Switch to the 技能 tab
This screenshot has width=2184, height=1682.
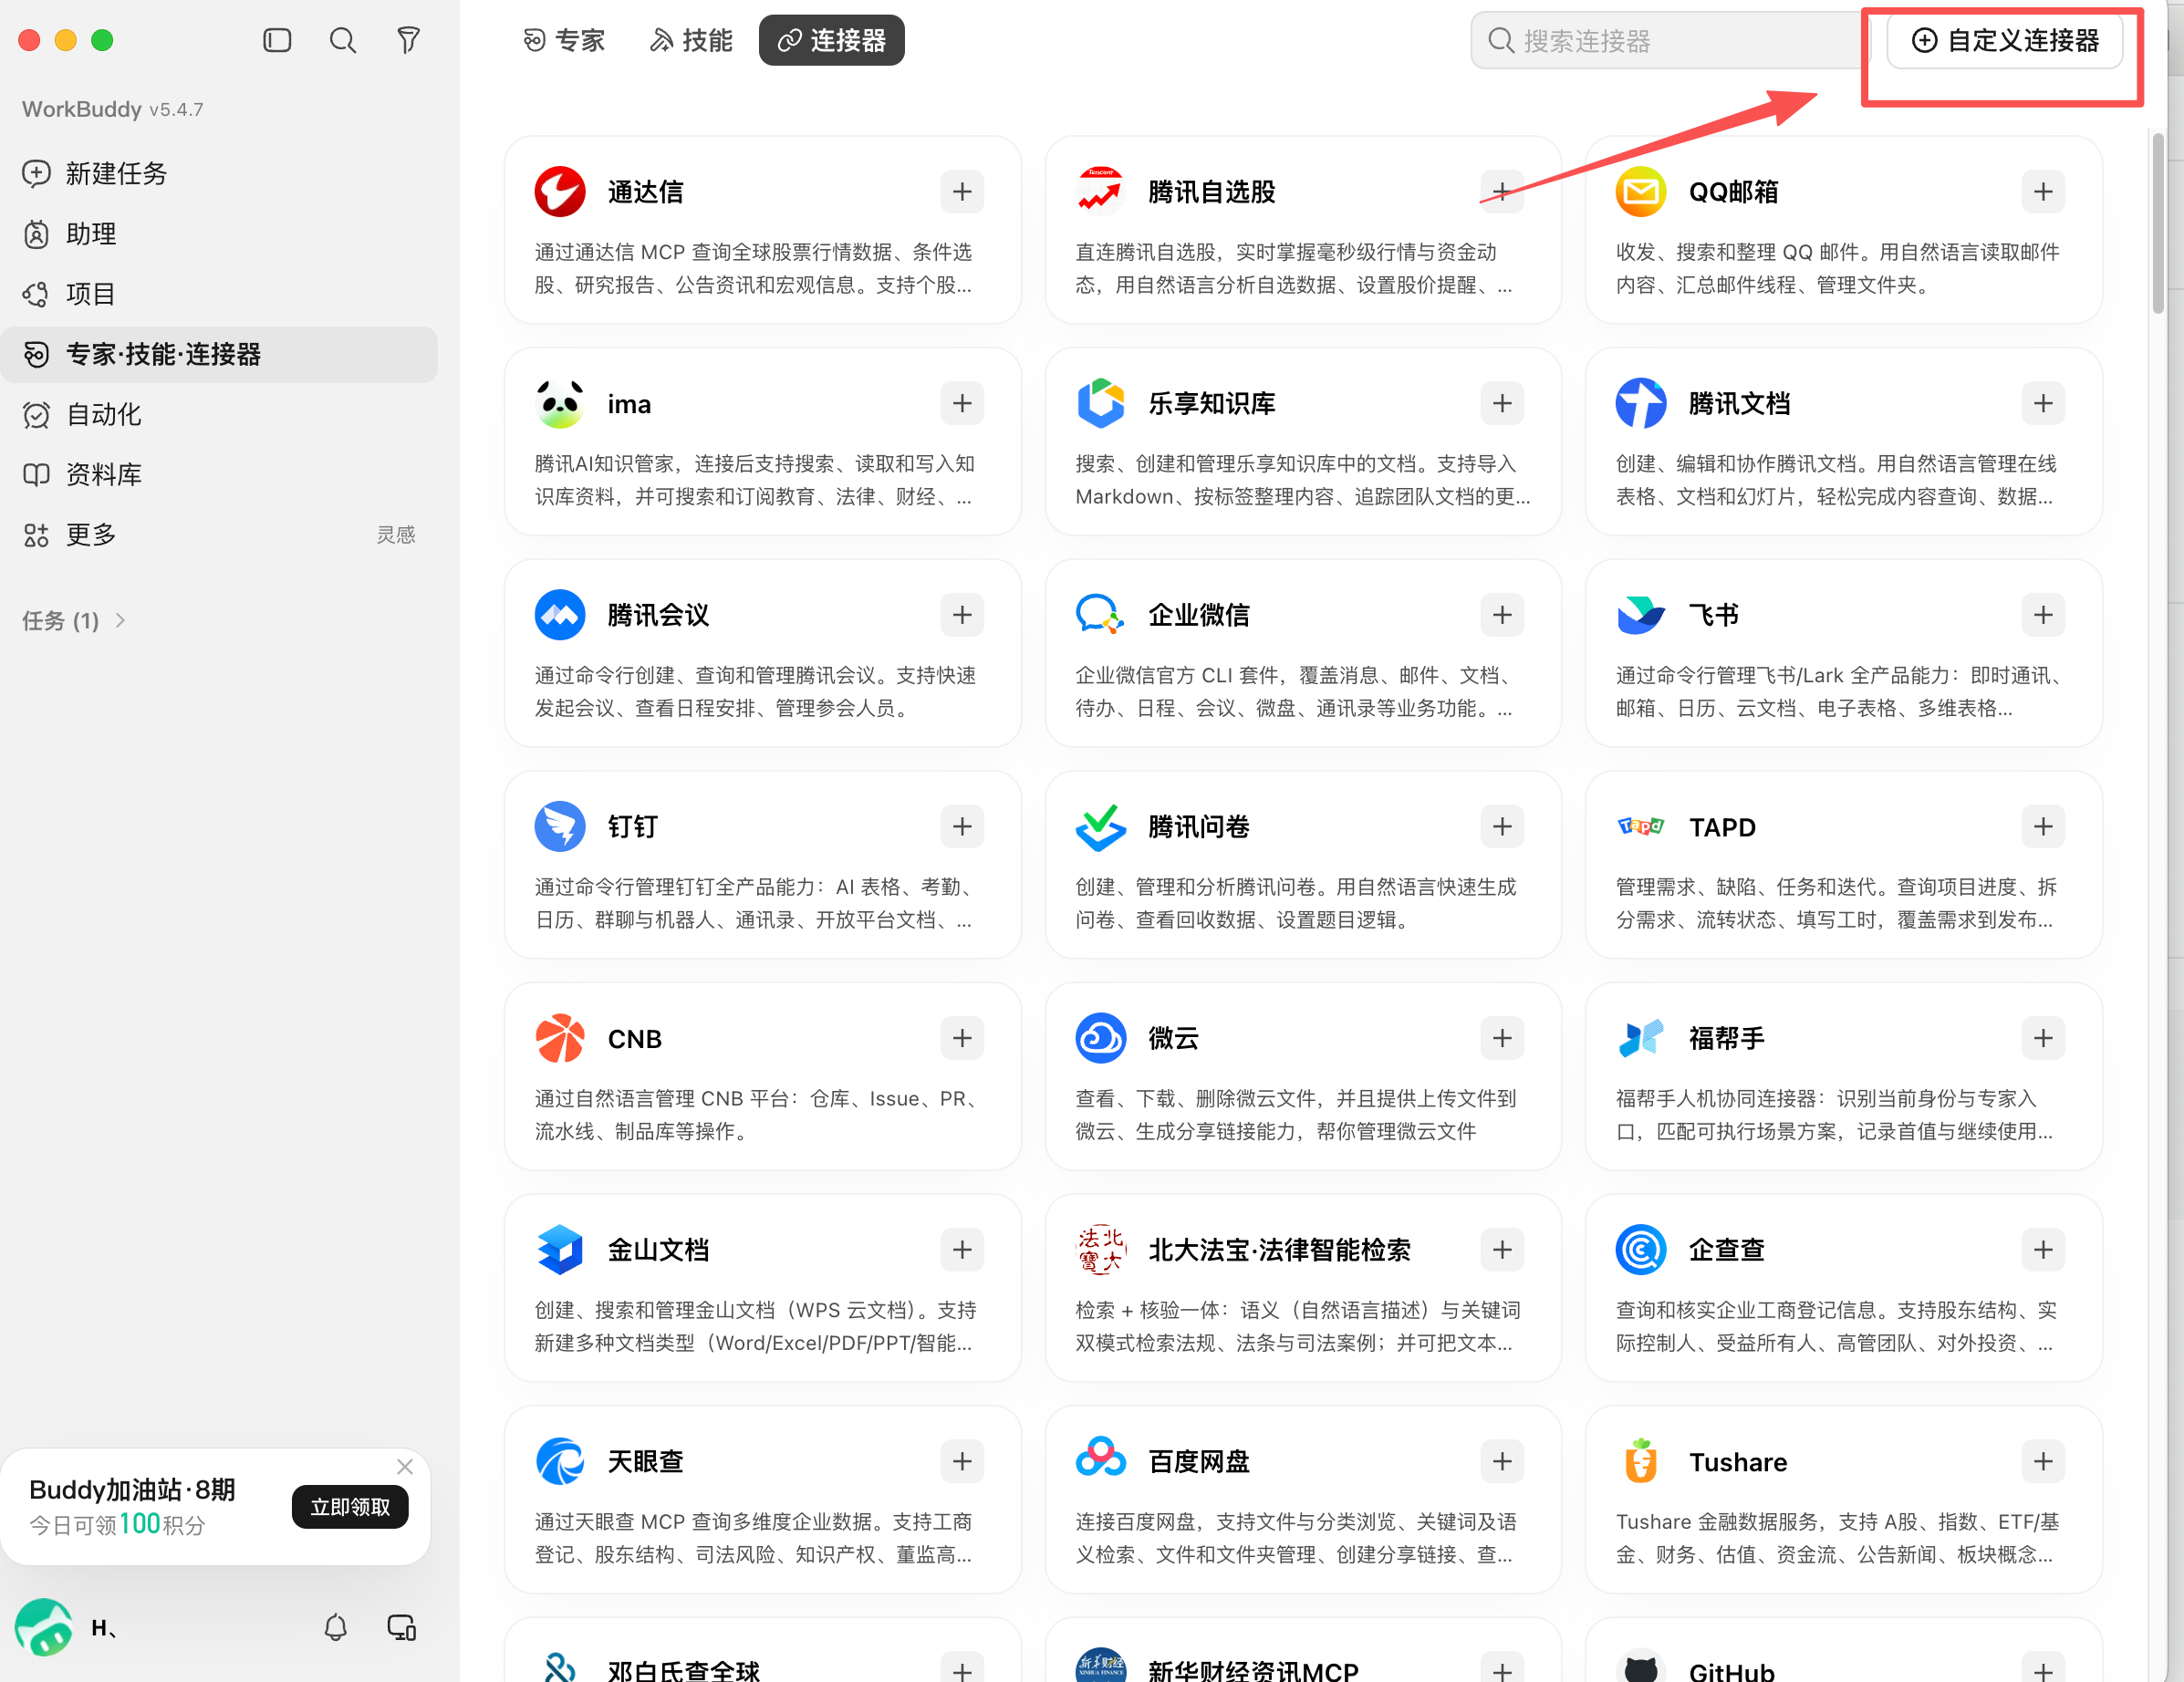pos(691,40)
